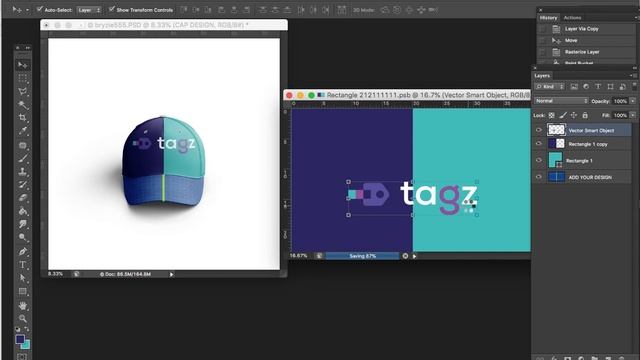Click the pixel layer filter icon
Image resolution: width=640 pixels, height=360 pixels.
pyautogui.click(x=574, y=87)
